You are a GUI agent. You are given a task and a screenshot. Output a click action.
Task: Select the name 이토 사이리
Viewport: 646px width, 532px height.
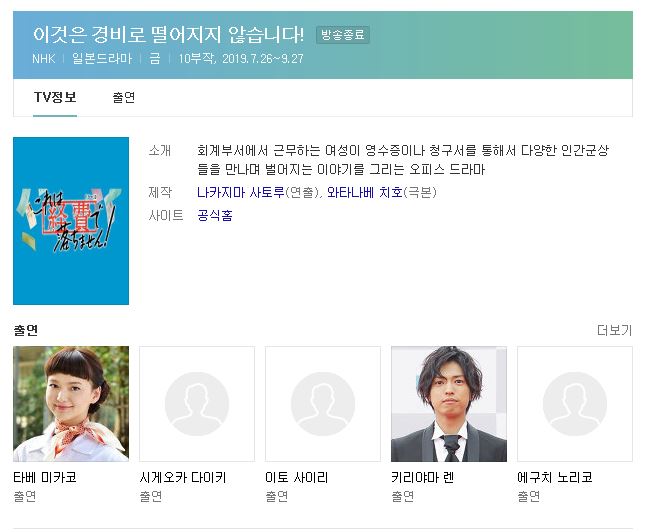coord(297,478)
